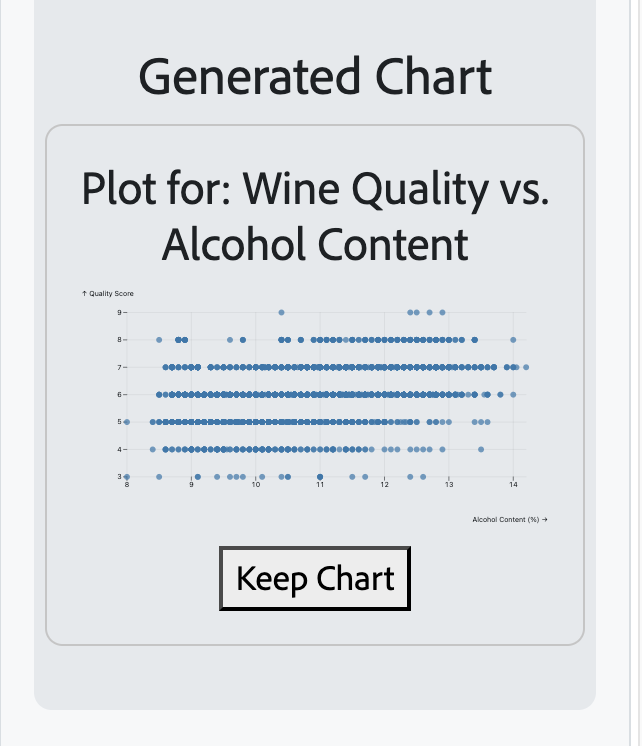Click the Generated Chart heading
This screenshot has height=746, width=642.
[x=315, y=77]
